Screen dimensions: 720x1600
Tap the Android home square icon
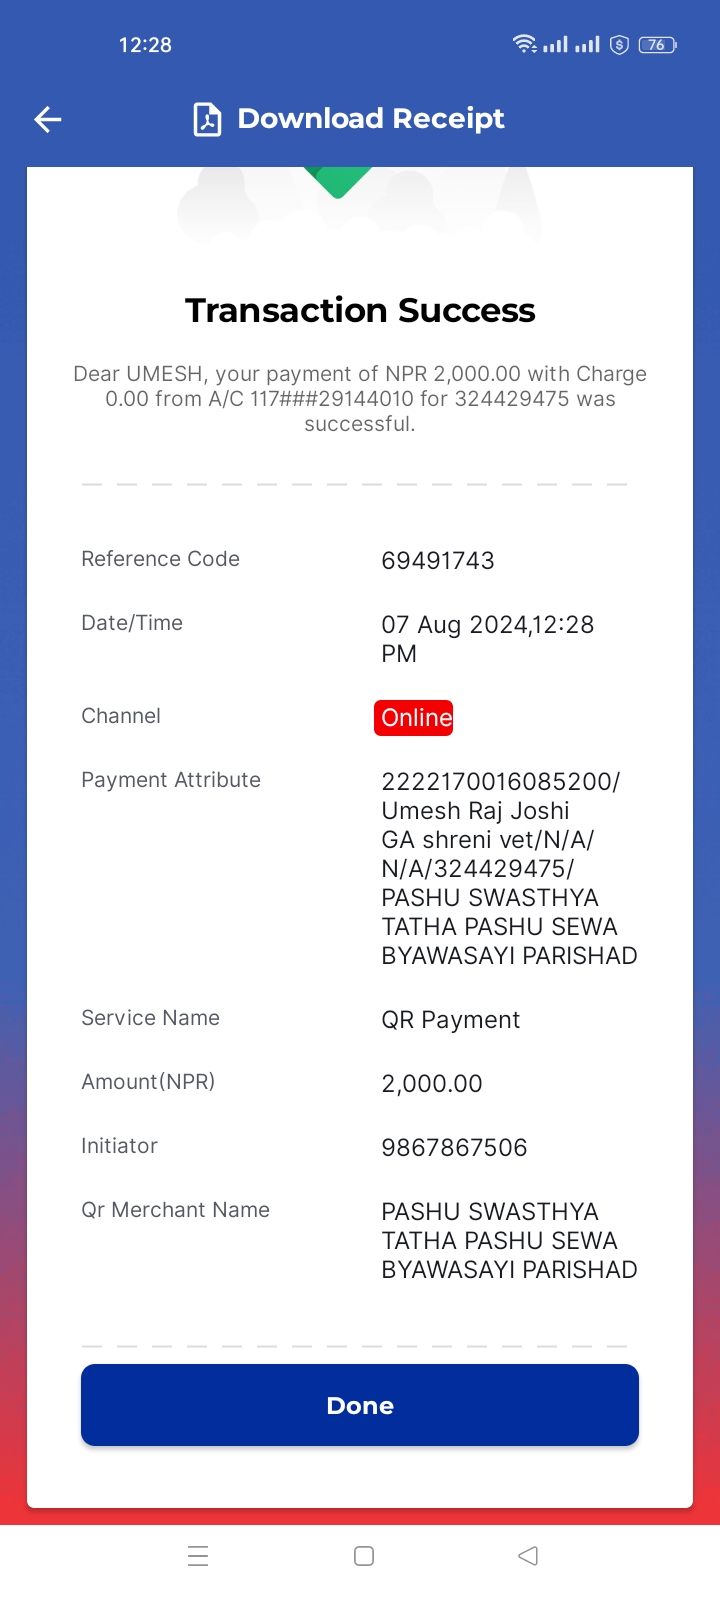click(x=364, y=1556)
